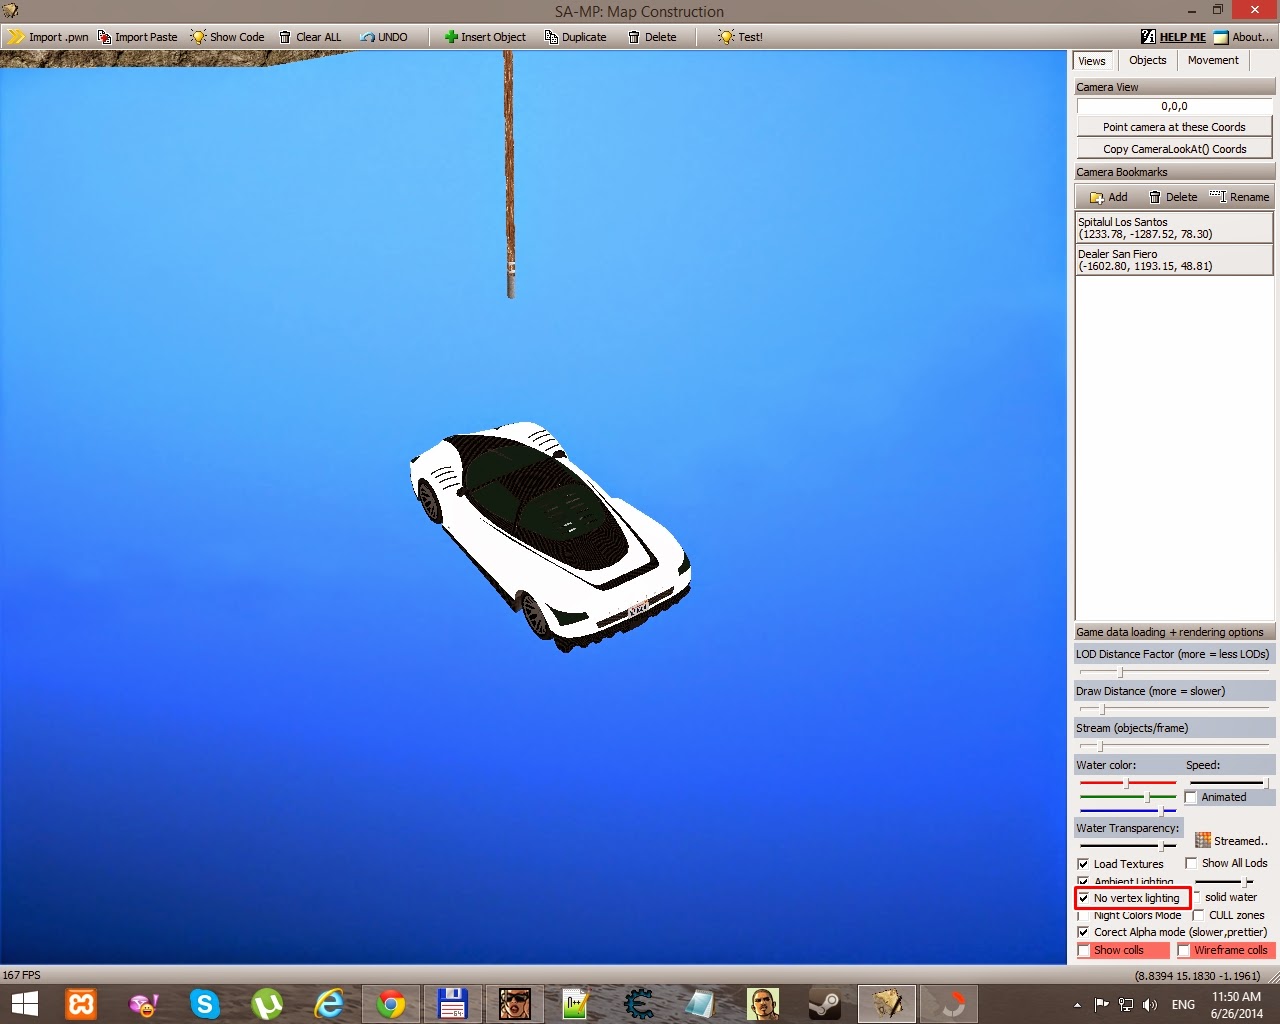Viewport: 1280px width, 1024px height.
Task: Click UNDO in the toolbar
Action: [x=384, y=37]
